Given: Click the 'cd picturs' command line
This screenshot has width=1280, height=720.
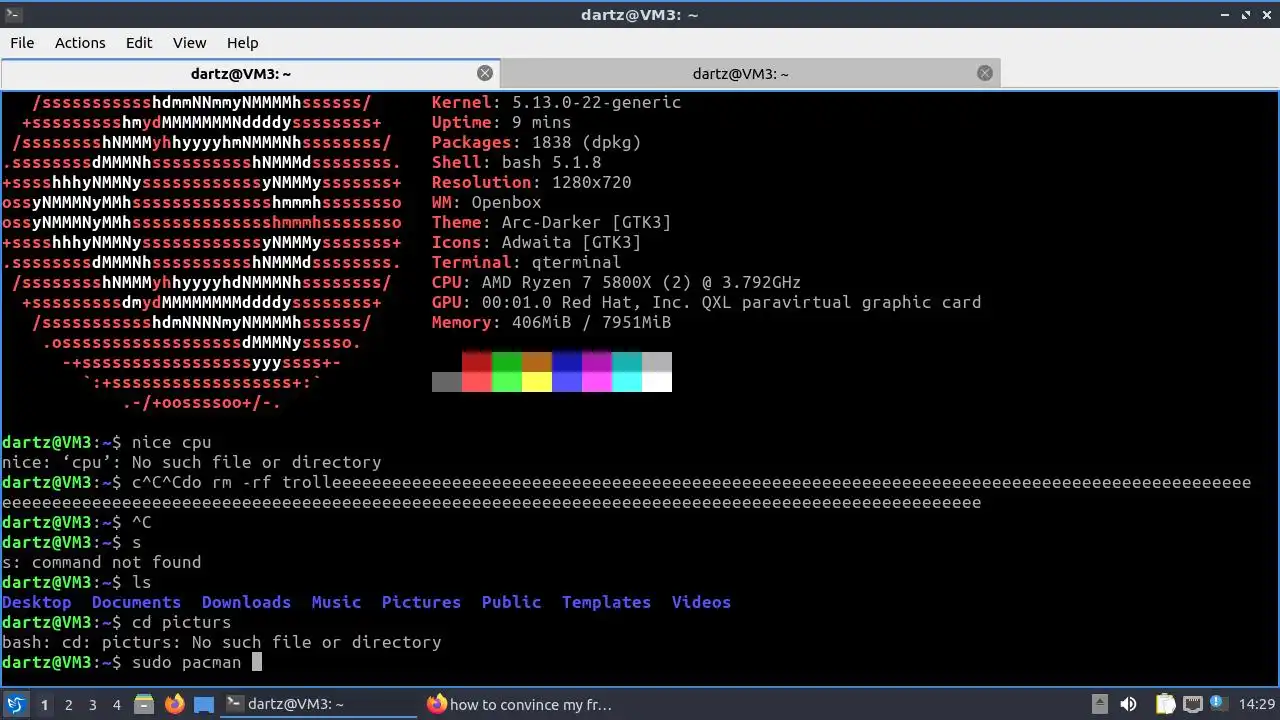Looking at the screenshot, I should (x=116, y=622).
